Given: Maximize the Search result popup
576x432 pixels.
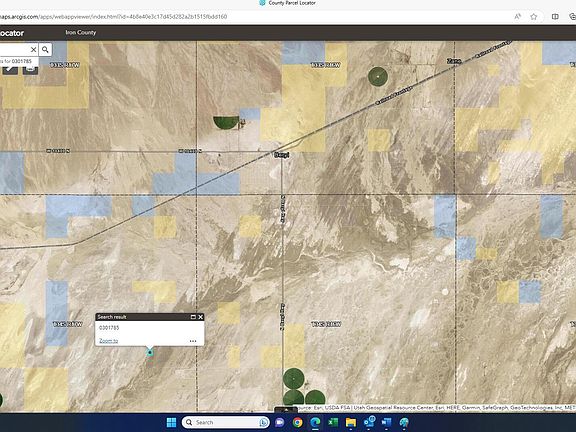Looking at the screenshot, I should click(x=193, y=317).
